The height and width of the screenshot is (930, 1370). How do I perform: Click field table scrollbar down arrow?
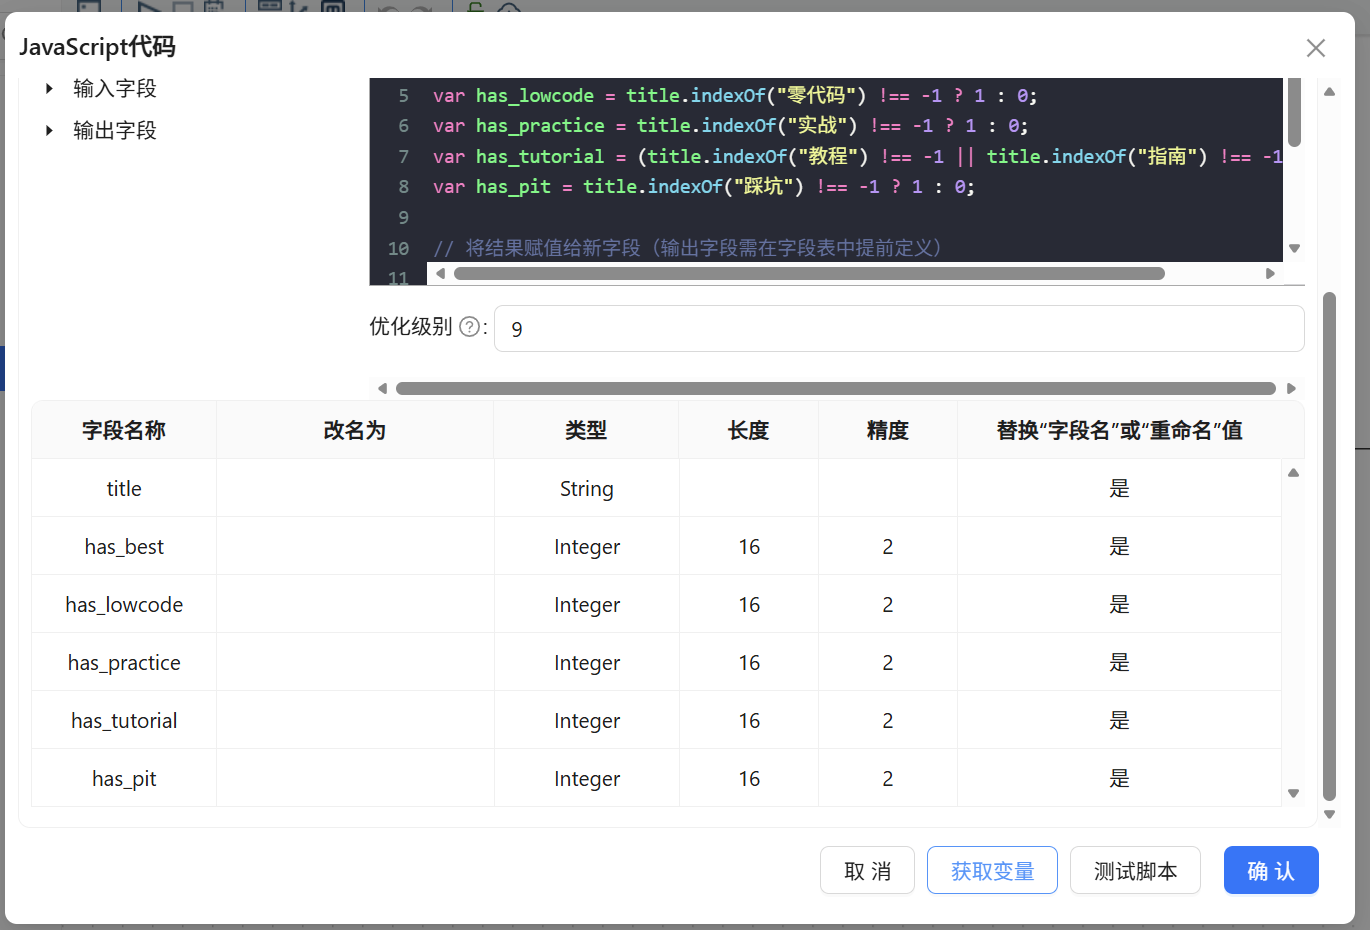pos(1293,793)
